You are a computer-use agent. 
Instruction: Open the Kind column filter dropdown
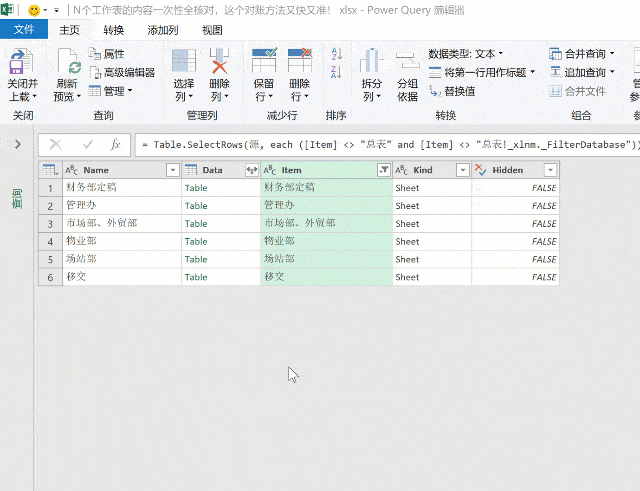(x=462, y=170)
